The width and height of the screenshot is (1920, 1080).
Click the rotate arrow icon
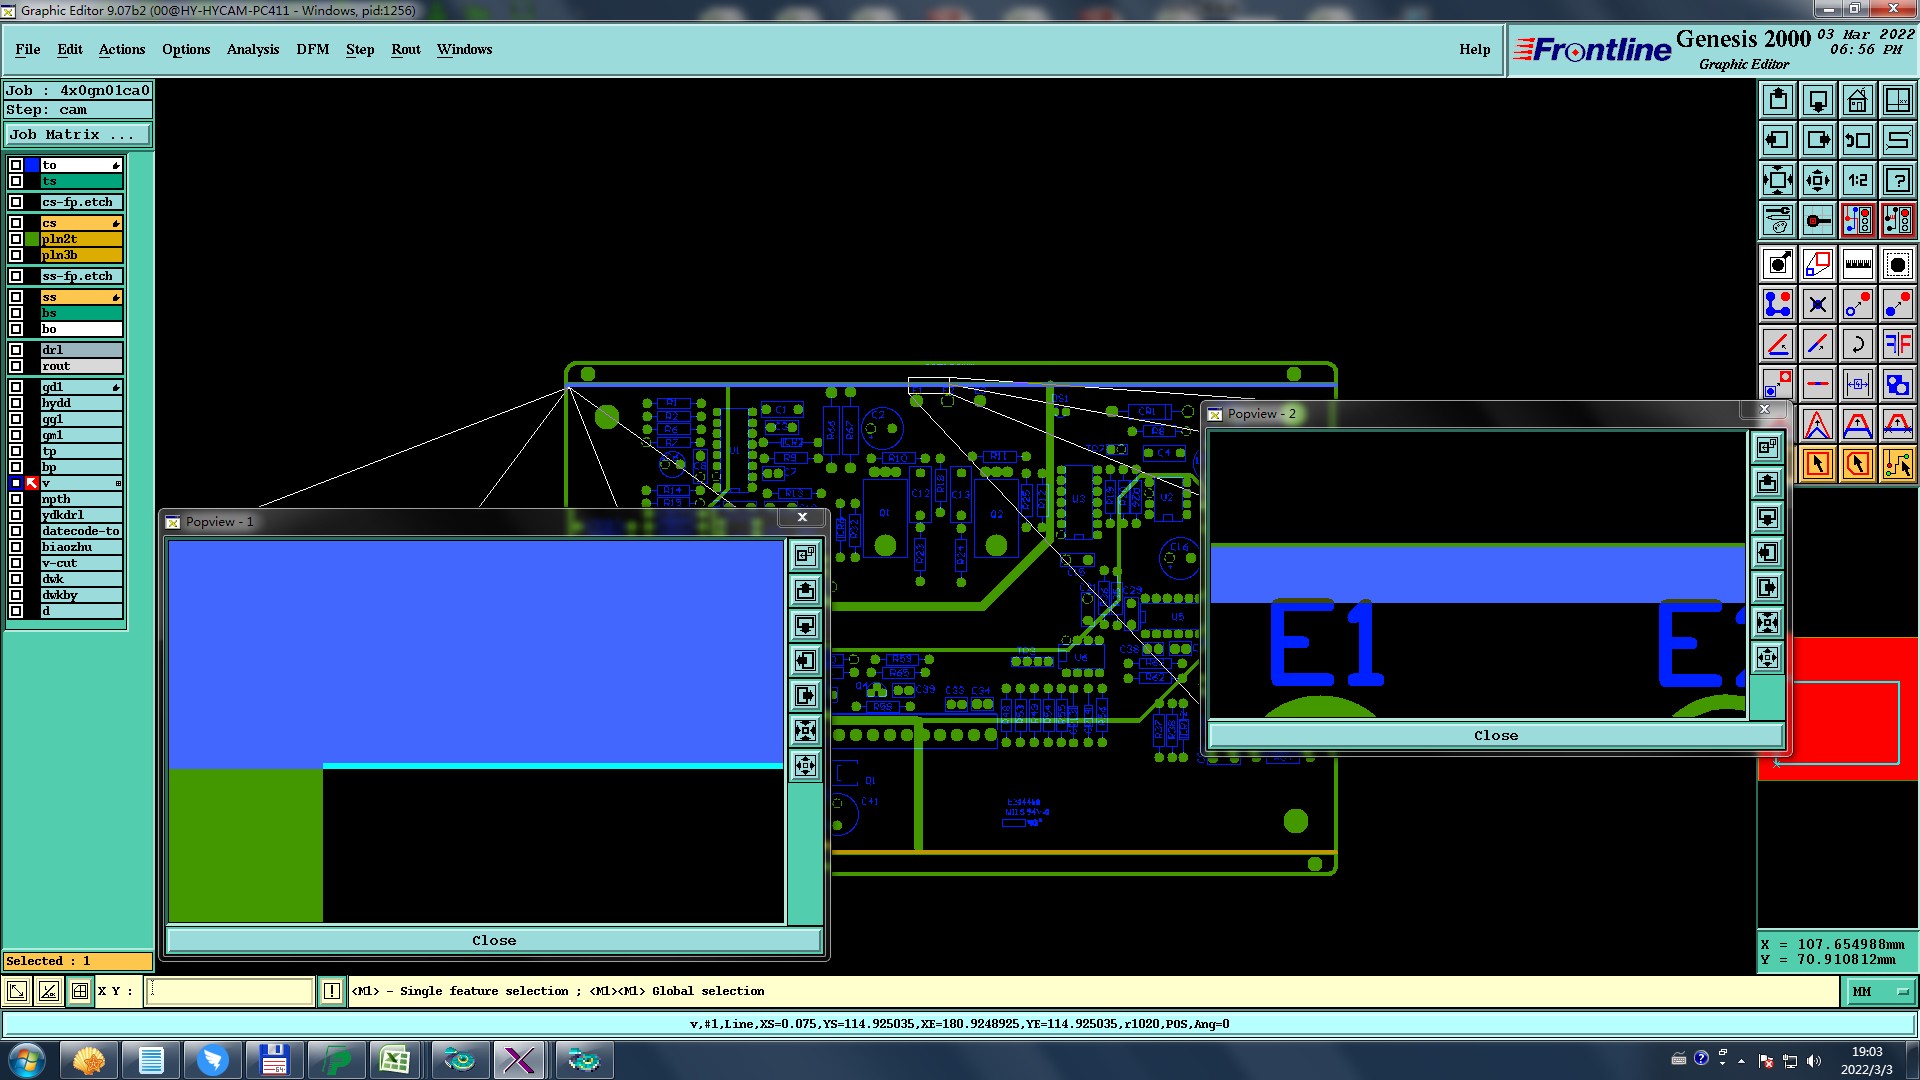pyautogui.click(x=1858, y=344)
